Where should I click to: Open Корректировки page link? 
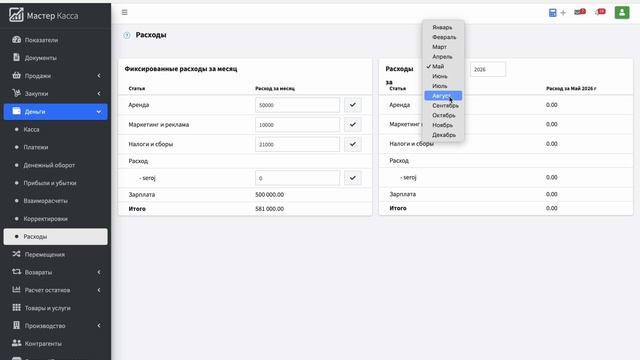(46, 219)
